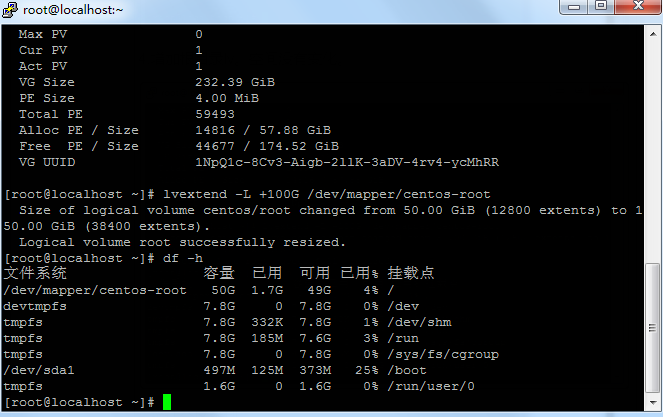Click the 'lvextend -L +100G' command text
663x417 pixels.
tap(231, 195)
